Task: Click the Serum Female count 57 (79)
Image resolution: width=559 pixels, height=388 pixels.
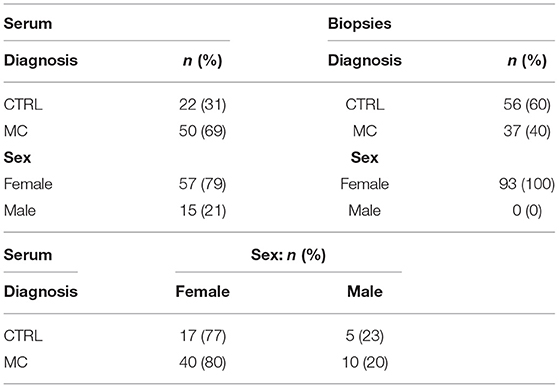Action: pos(202,184)
